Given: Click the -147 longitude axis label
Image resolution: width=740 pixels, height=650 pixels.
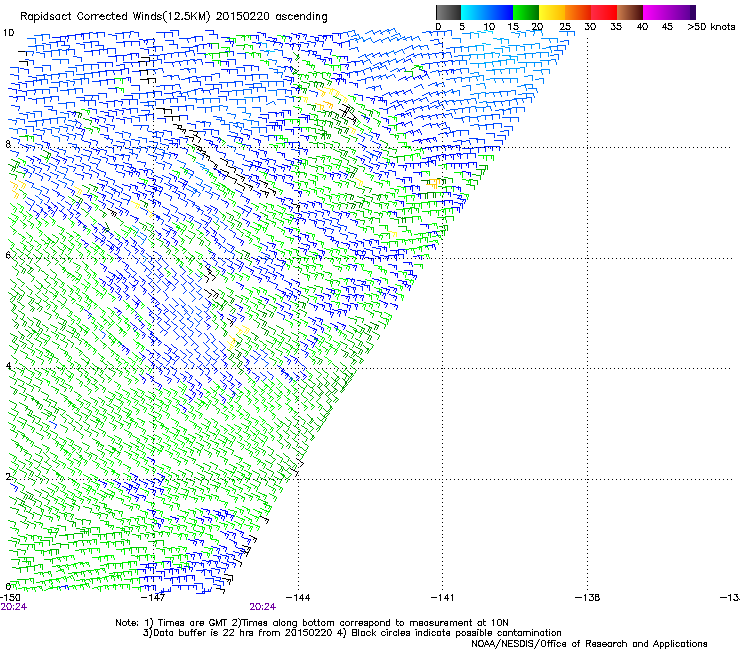Looking at the screenshot, I should [x=153, y=598].
